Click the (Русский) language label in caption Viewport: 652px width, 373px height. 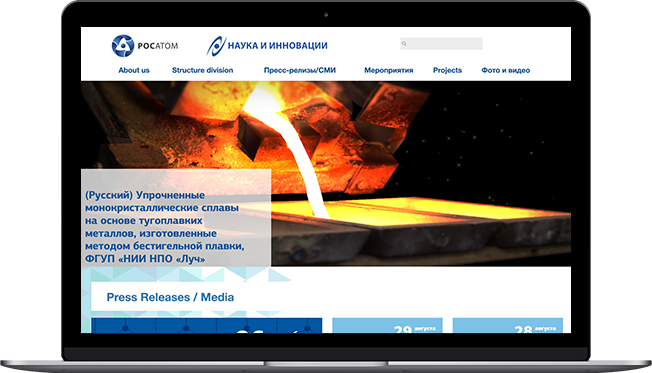pyautogui.click(x=109, y=195)
